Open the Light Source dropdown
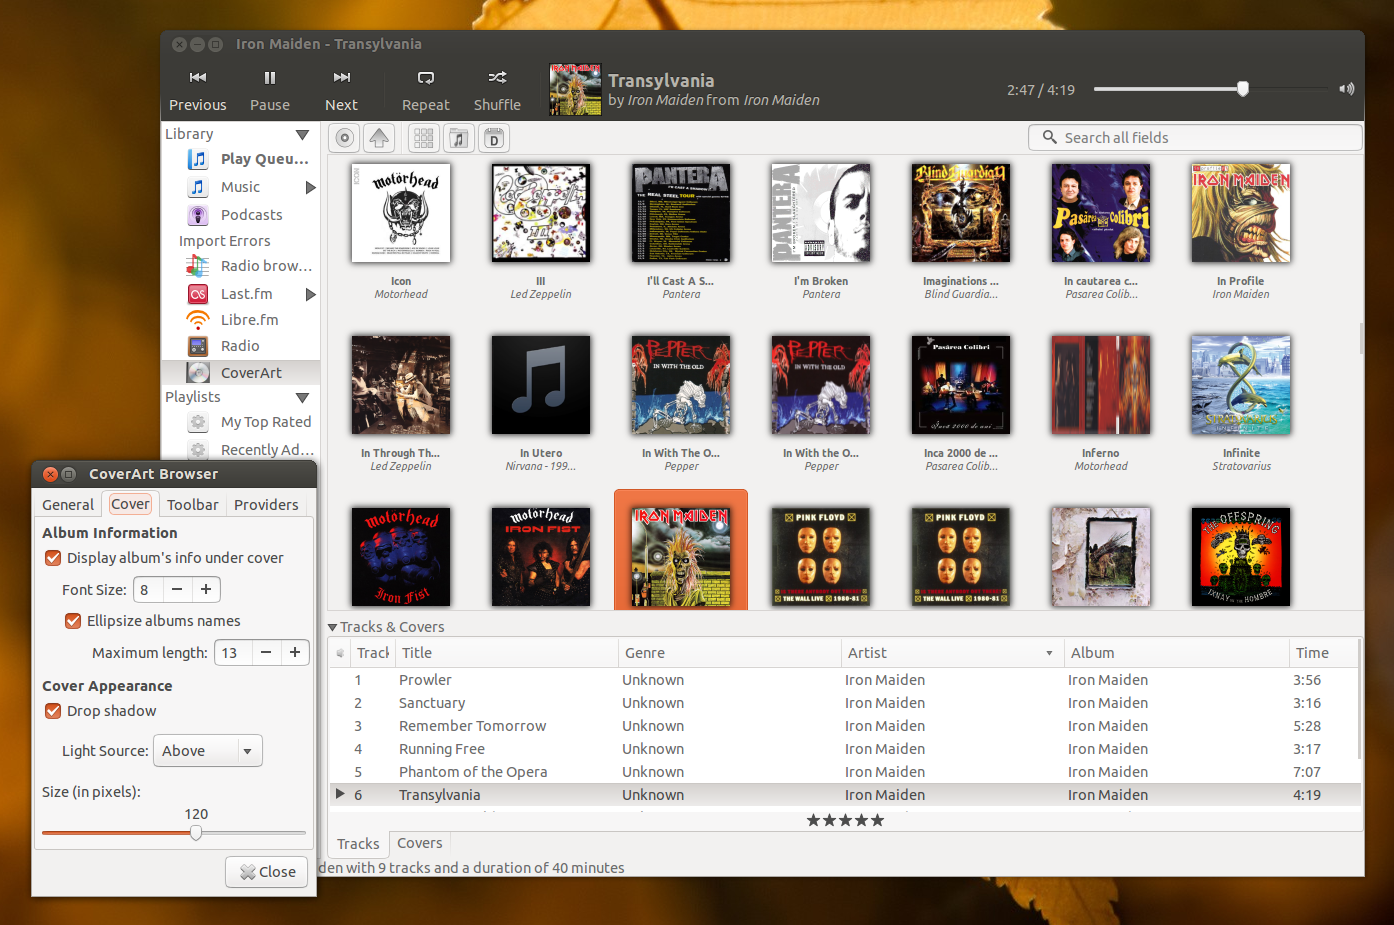The image size is (1394, 925). point(207,750)
